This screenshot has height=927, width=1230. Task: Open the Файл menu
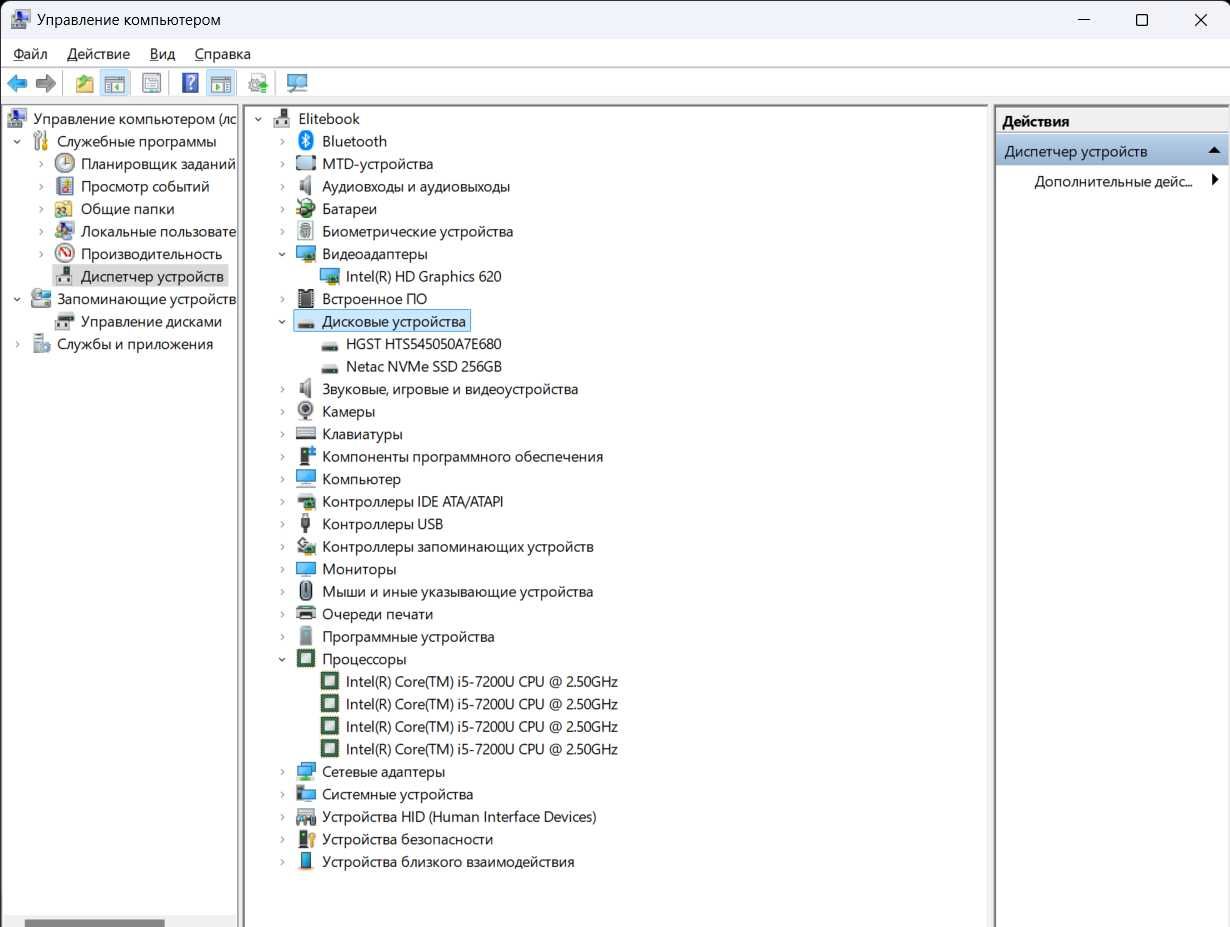click(30, 54)
